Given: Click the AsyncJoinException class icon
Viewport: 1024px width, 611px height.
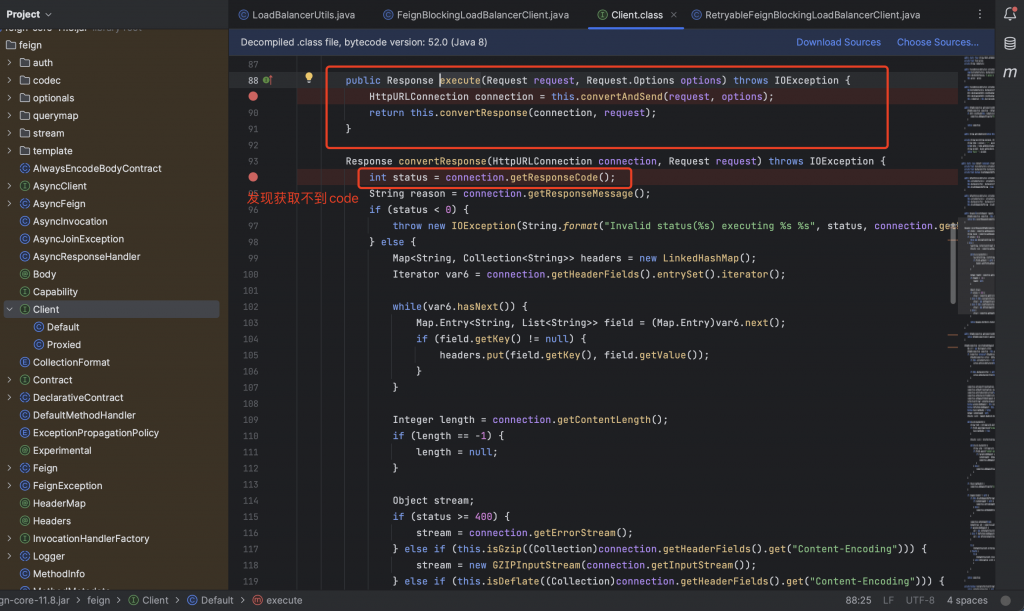Looking at the screenshot, I should pos(25,239).
